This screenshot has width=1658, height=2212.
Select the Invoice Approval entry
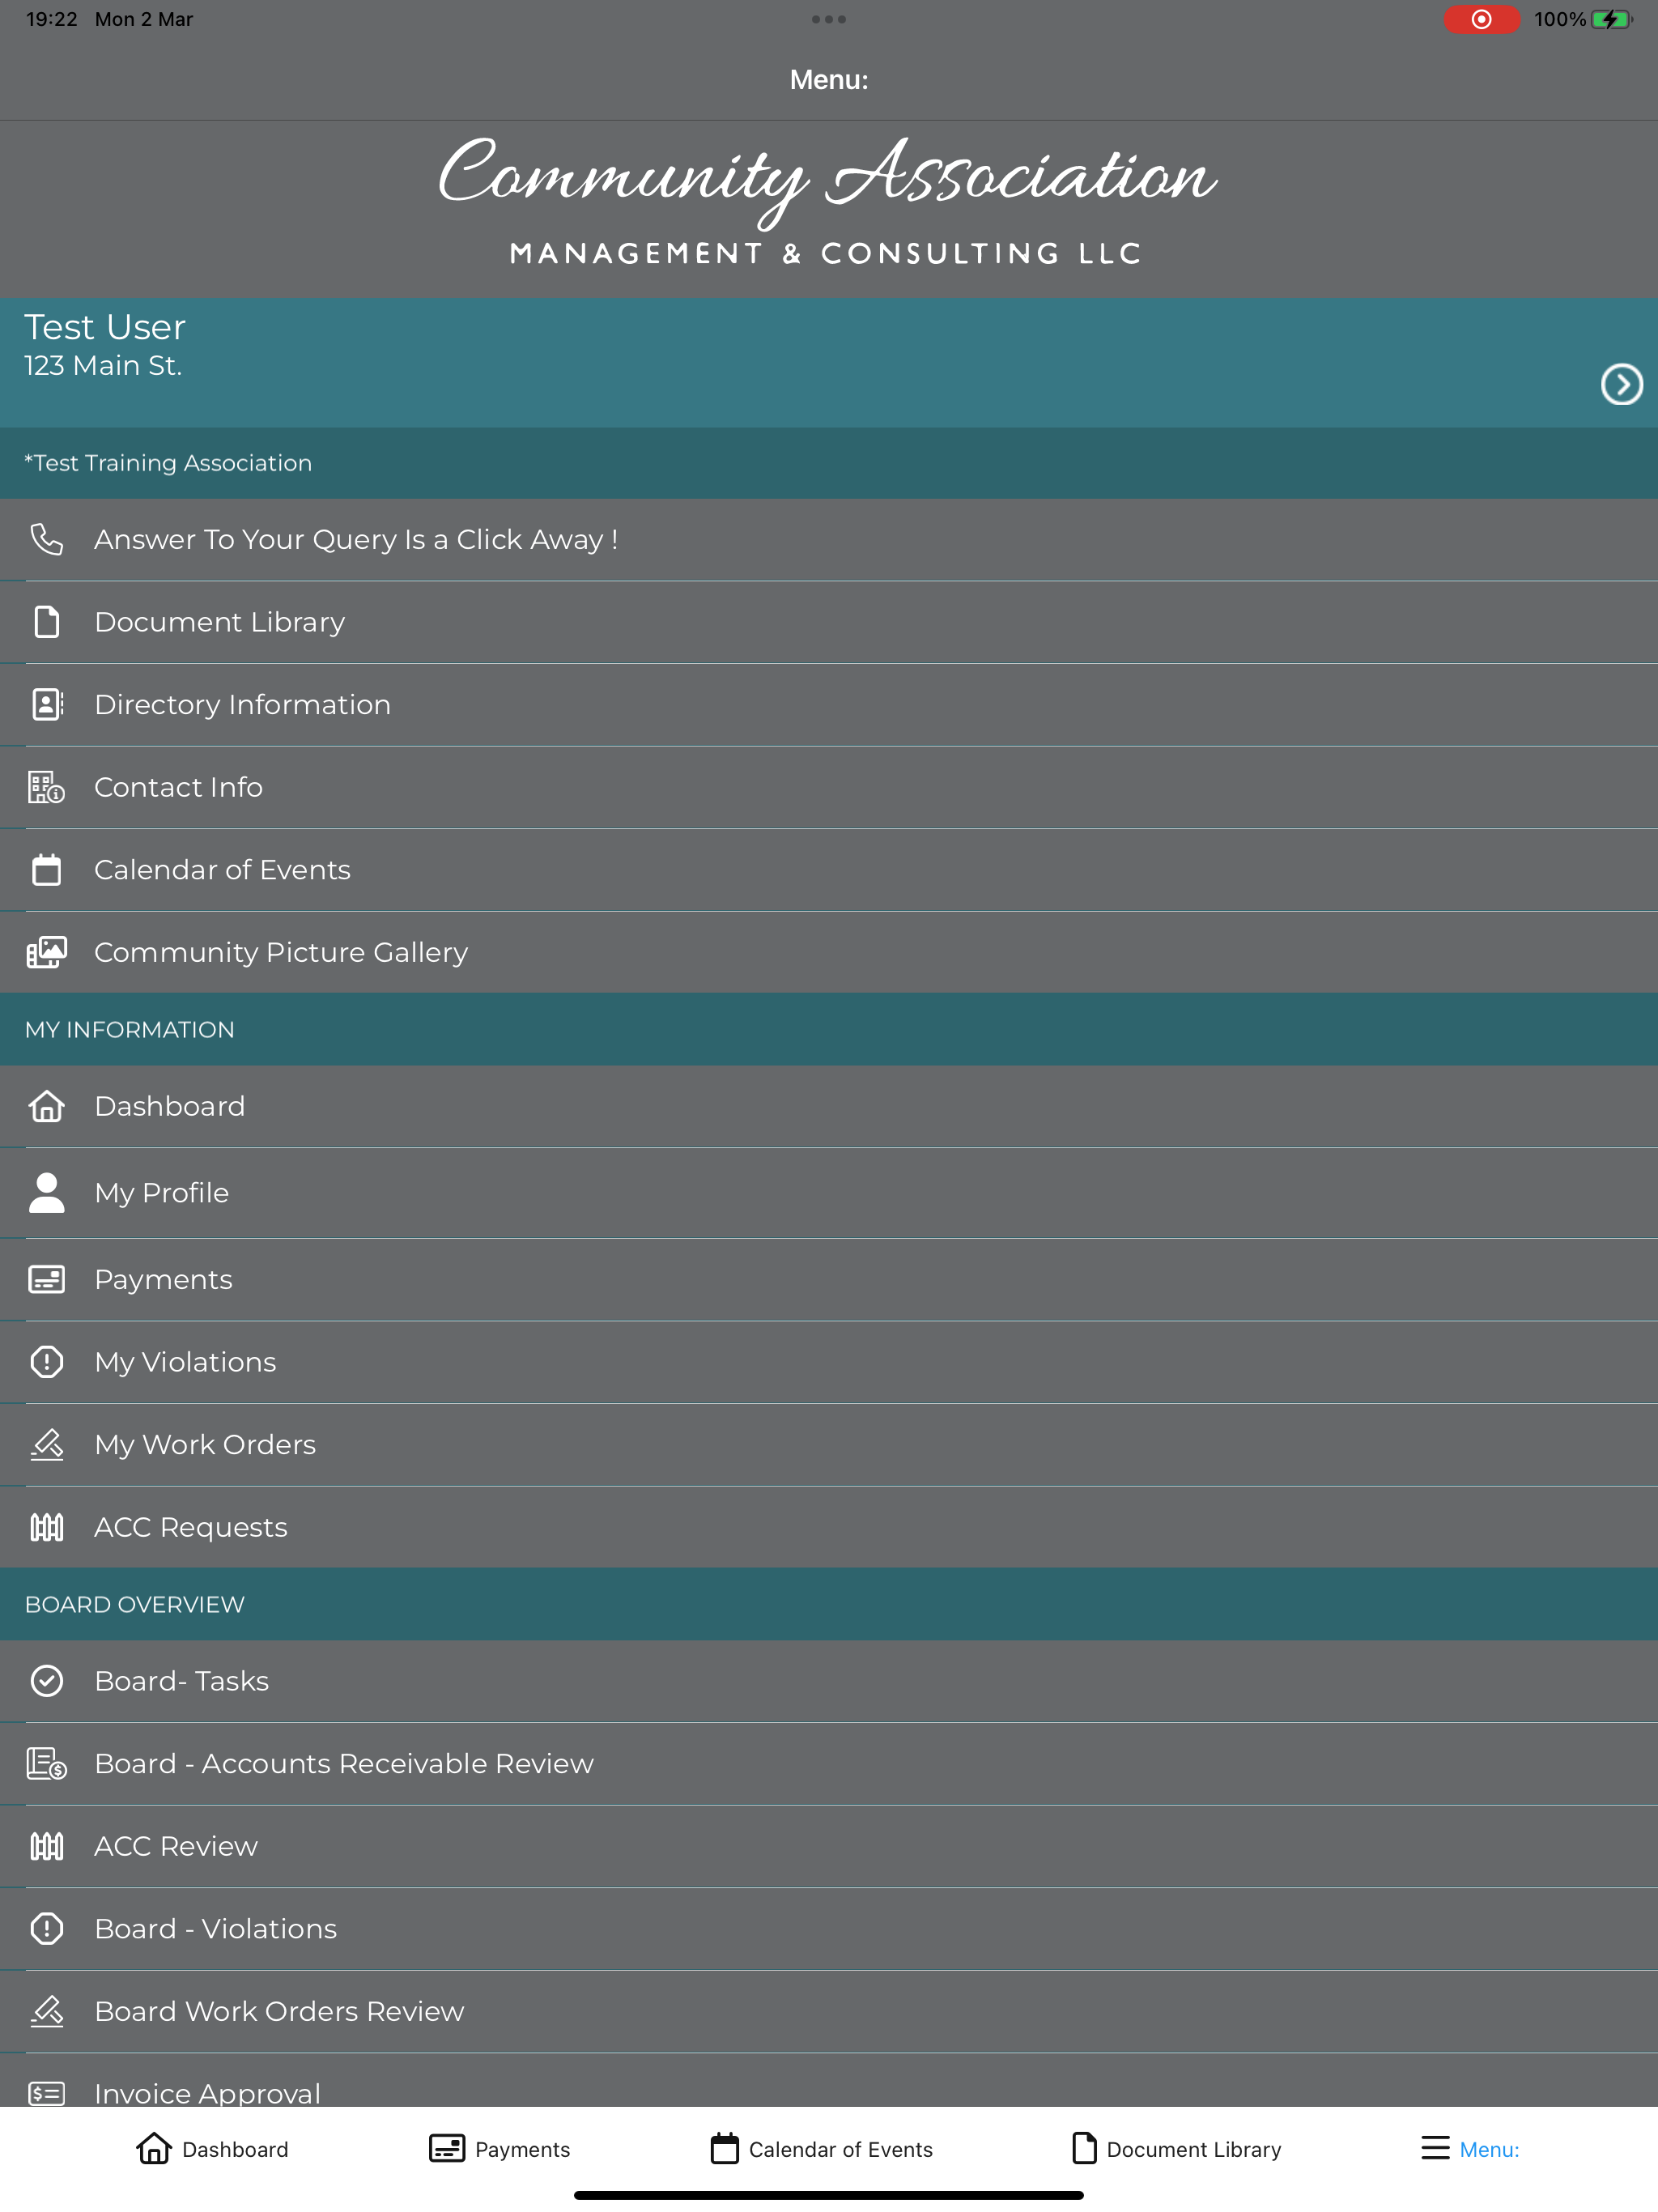coord(829,2080)
